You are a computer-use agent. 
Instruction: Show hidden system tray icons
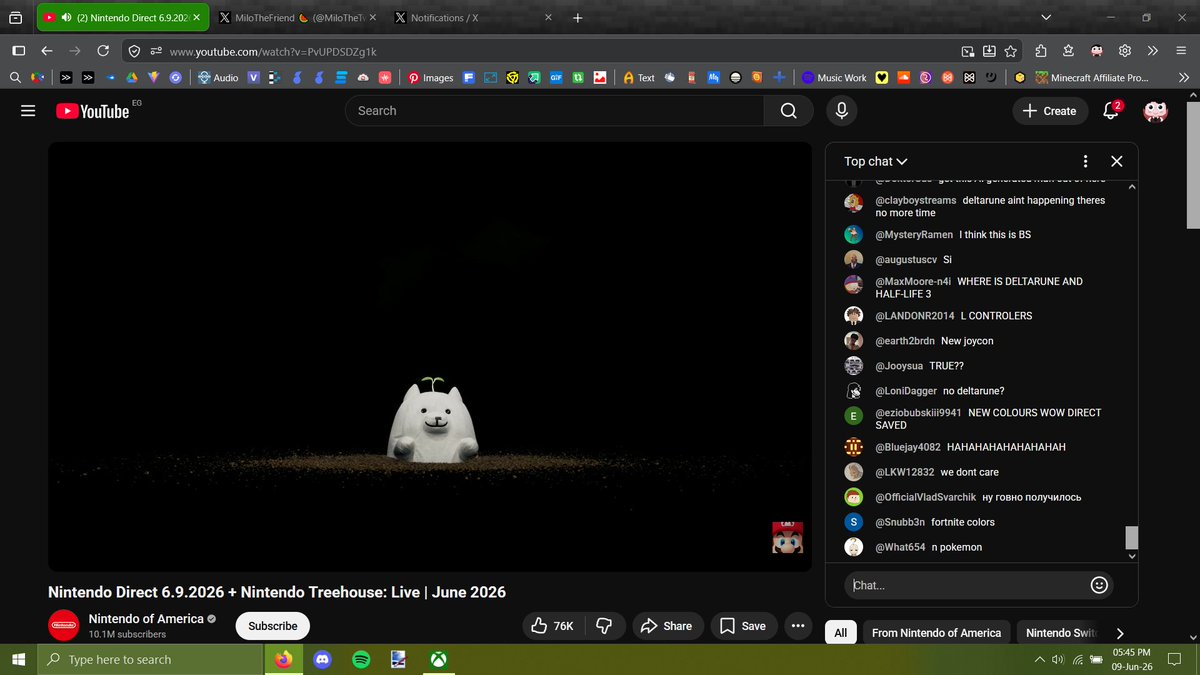(1038, 660)
